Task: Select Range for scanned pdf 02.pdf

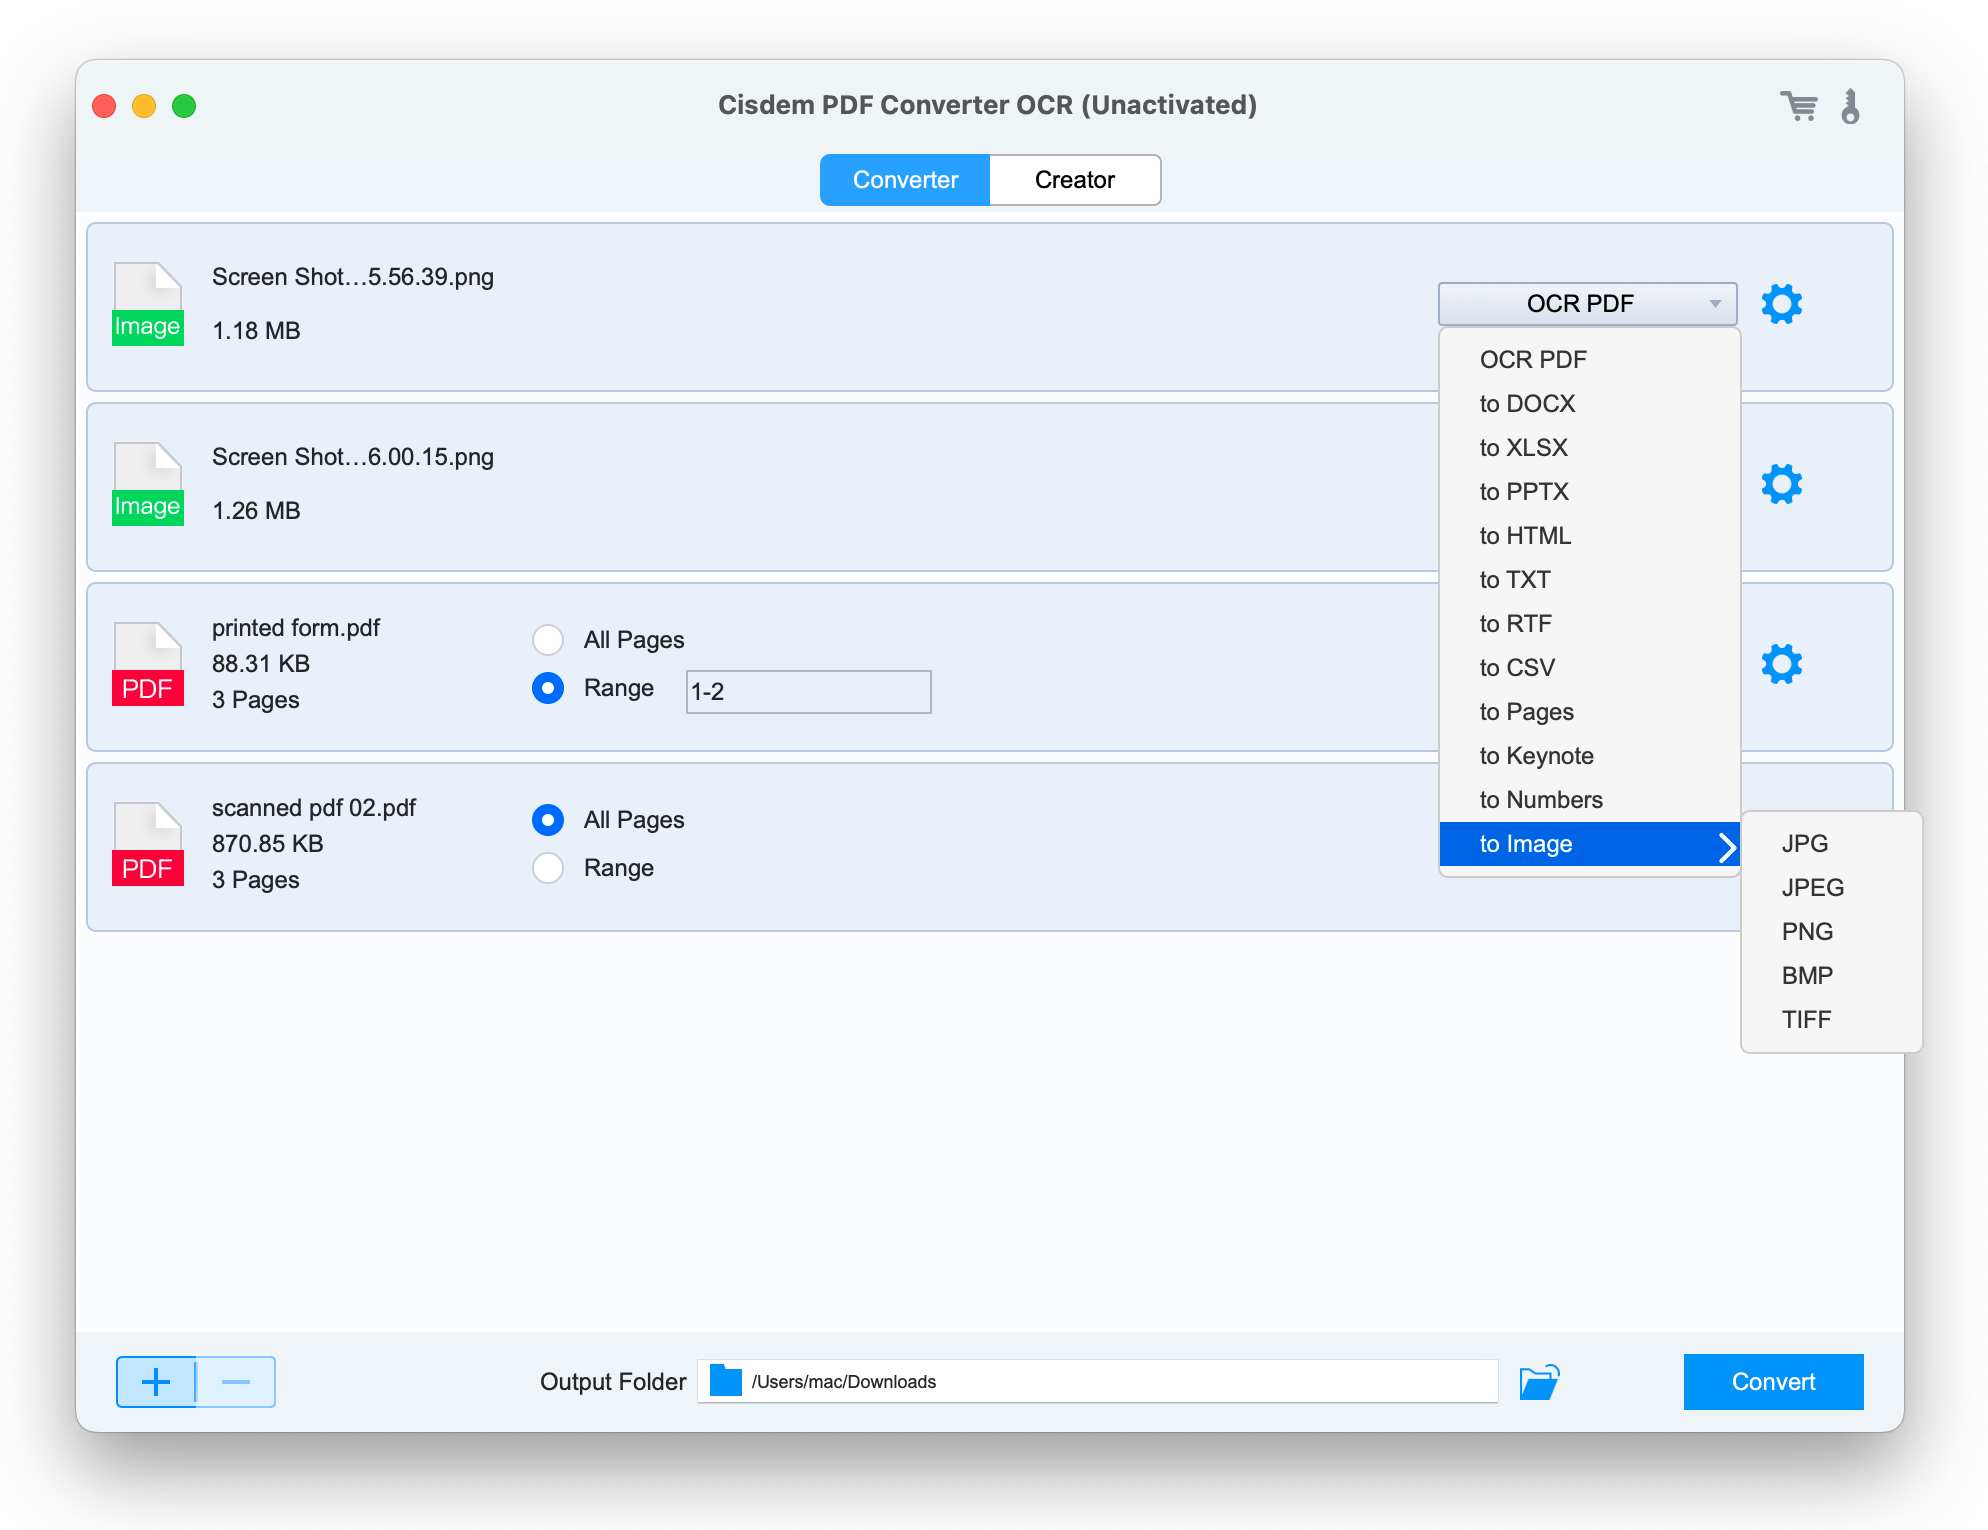Action: (548, 868)
